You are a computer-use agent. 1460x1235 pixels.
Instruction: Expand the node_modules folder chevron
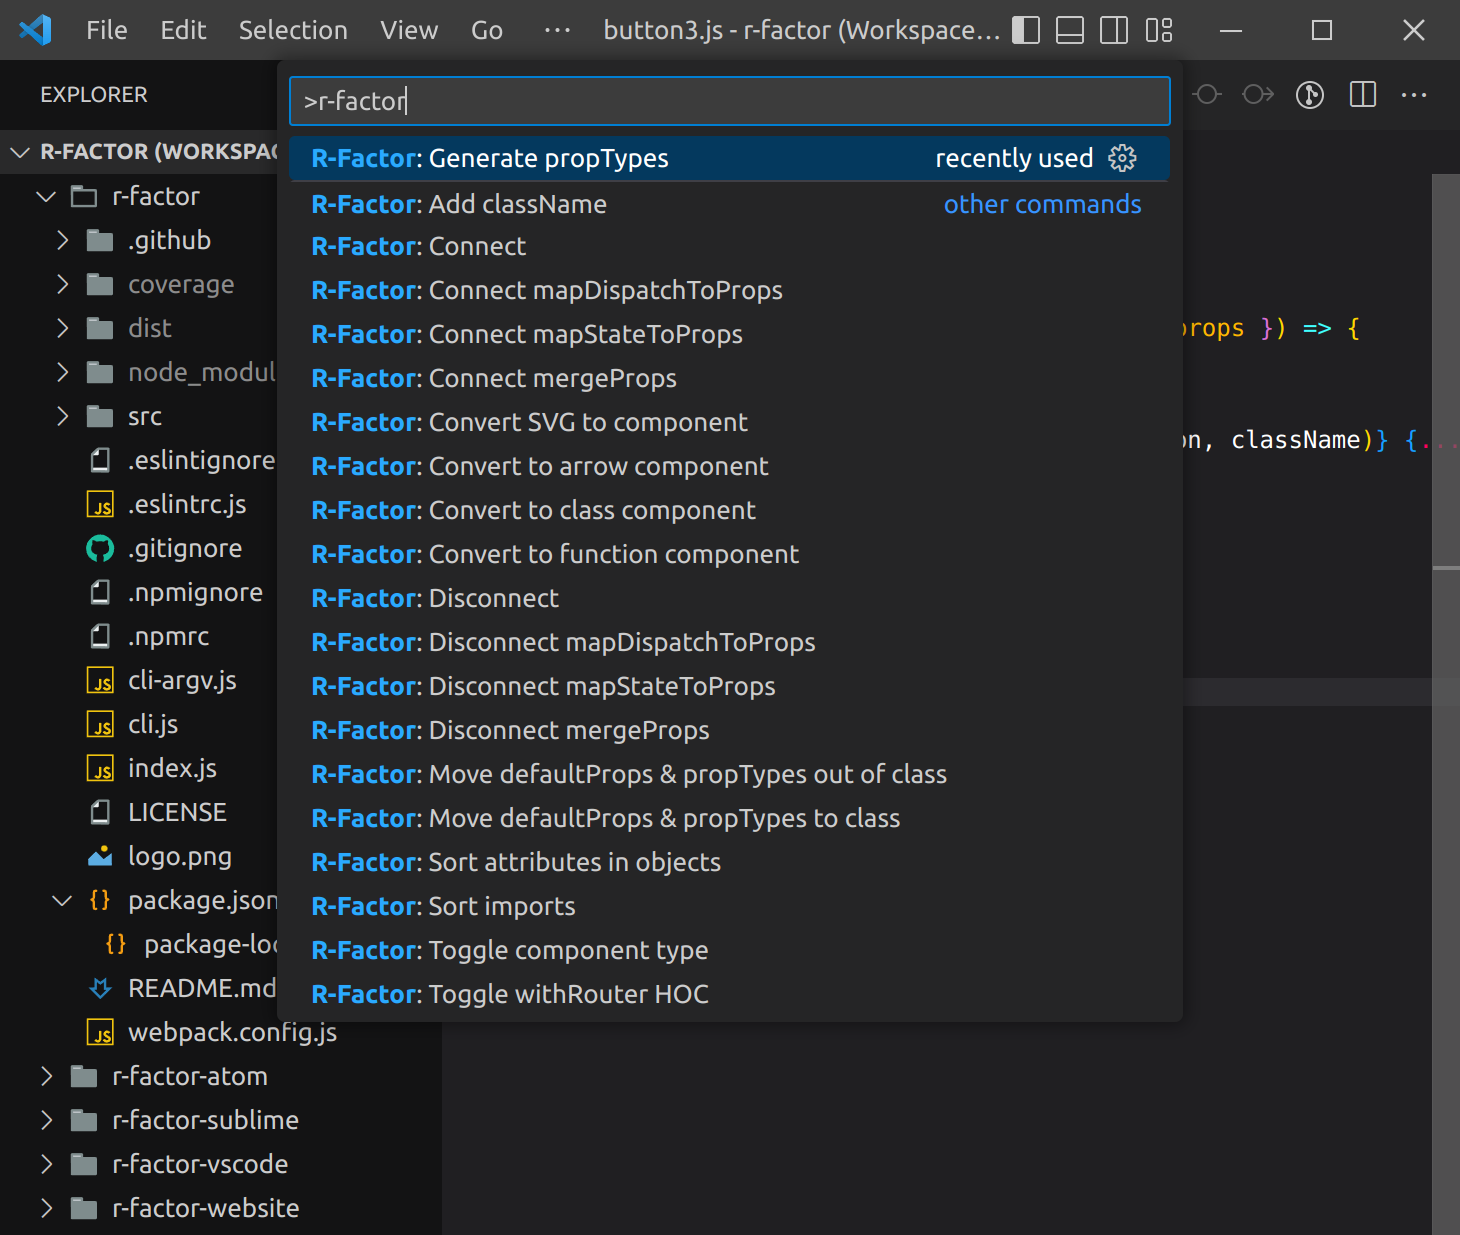(x=62, y=372)
